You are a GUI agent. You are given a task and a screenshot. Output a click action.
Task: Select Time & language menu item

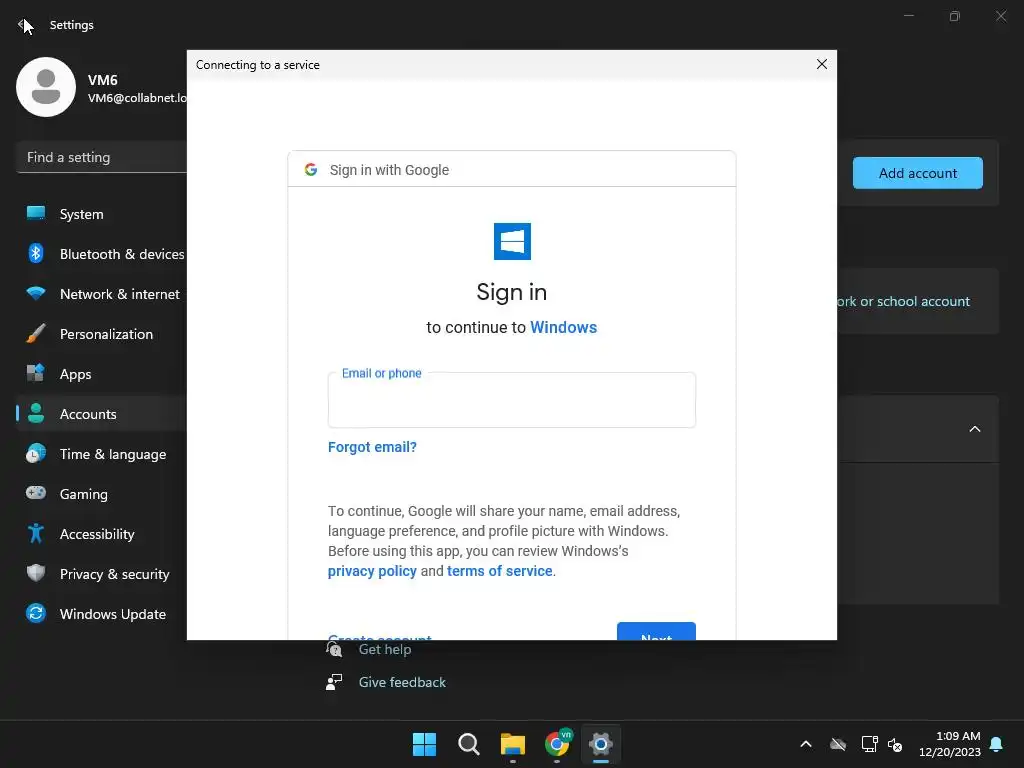click(101, 454)
